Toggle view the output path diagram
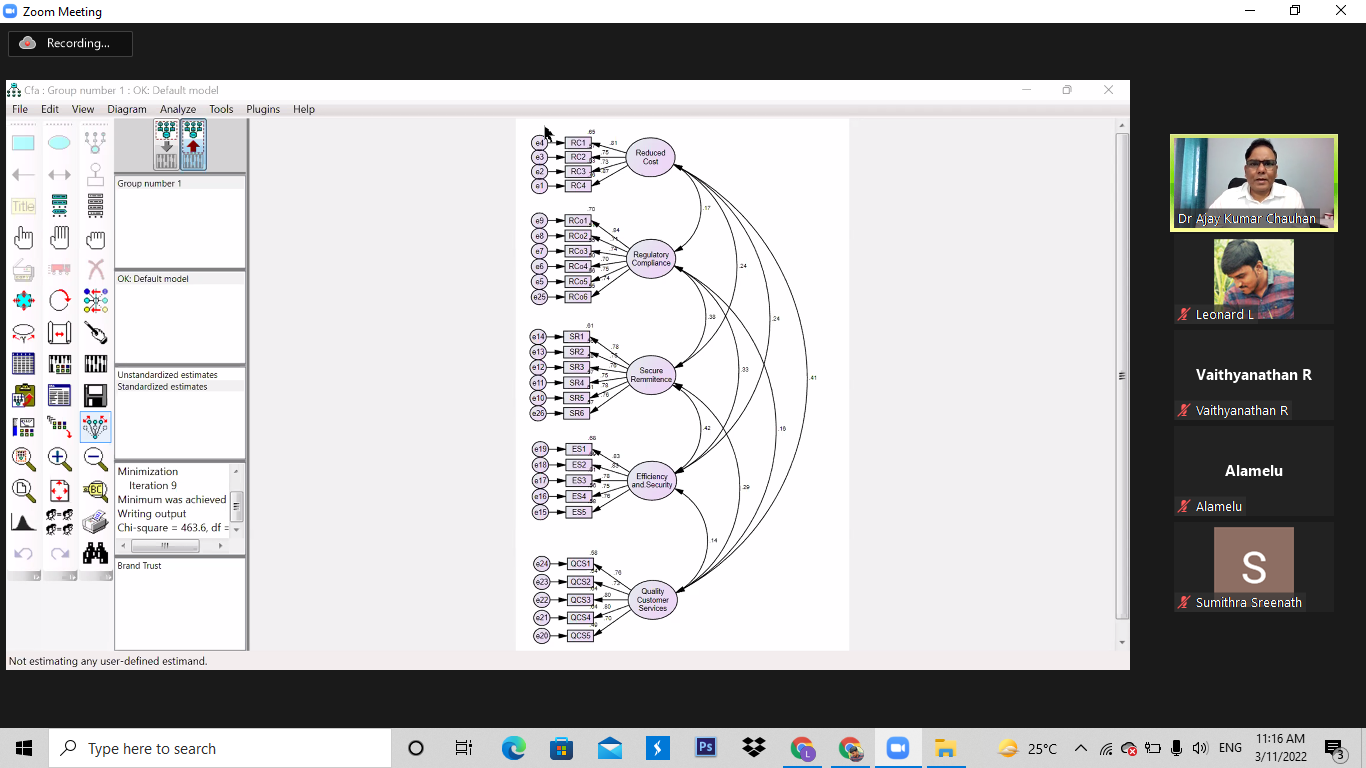The width and height of the screenshot is (1366, 768). click(193, 145)
